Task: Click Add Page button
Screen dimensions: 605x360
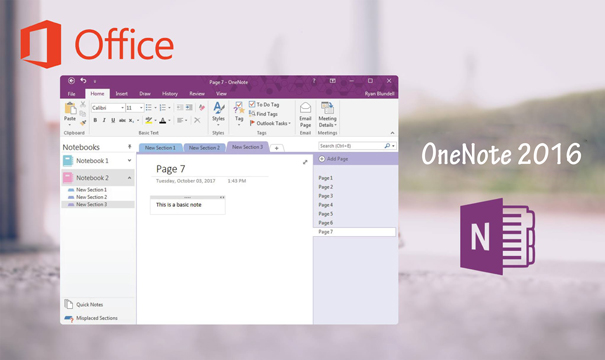Action: click(x=333, y=159)
